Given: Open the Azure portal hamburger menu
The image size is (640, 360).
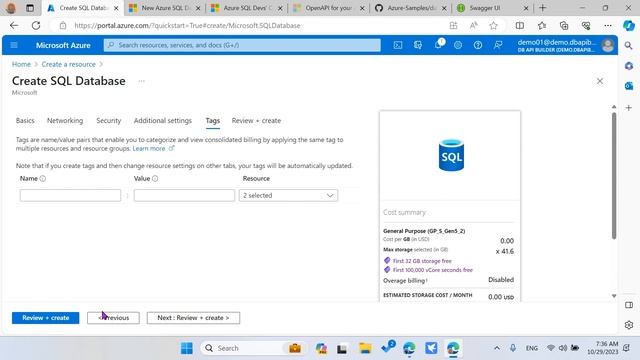Looking at the screenshot, I should pos(14,45).
